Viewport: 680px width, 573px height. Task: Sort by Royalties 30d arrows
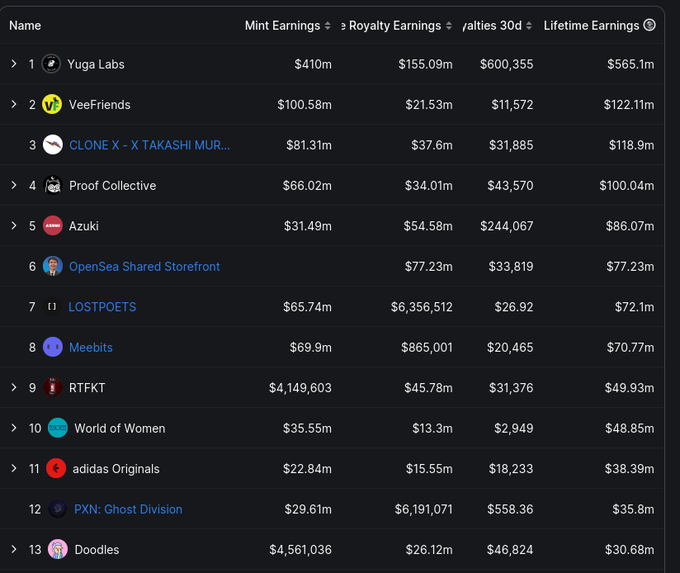529,26
